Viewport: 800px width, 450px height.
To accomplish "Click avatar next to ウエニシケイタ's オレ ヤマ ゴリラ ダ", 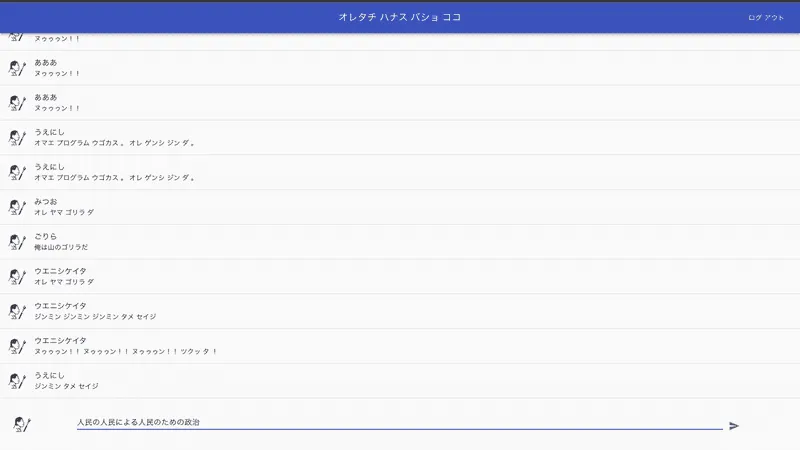I will 17,276.
